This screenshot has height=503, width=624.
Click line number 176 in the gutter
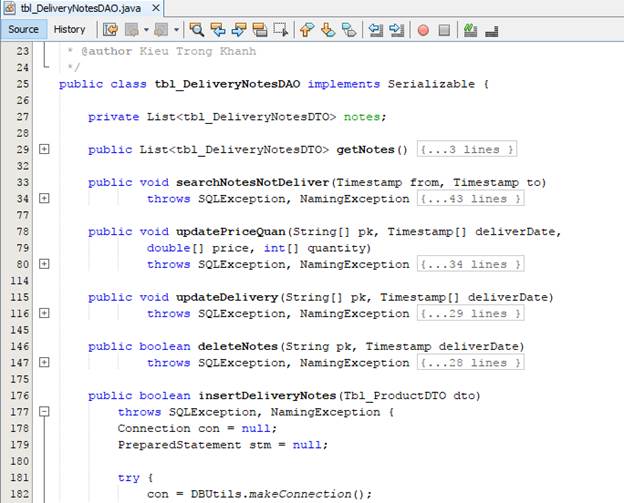[x=20, y=395]
